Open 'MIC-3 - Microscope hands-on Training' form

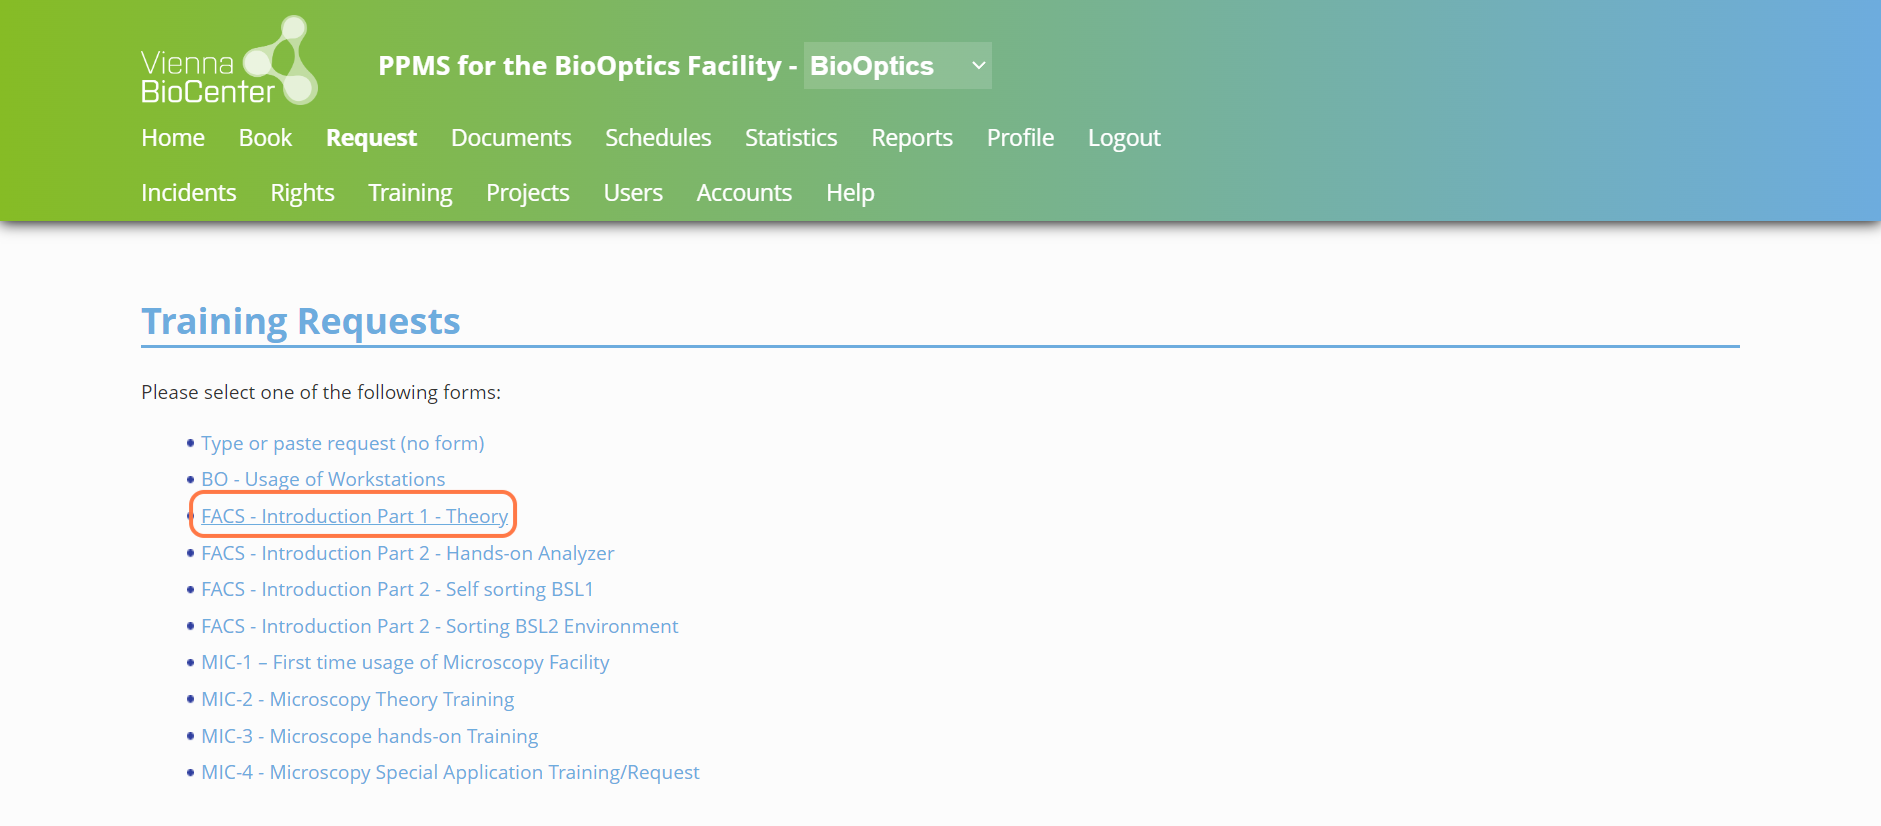pos(370,736)
